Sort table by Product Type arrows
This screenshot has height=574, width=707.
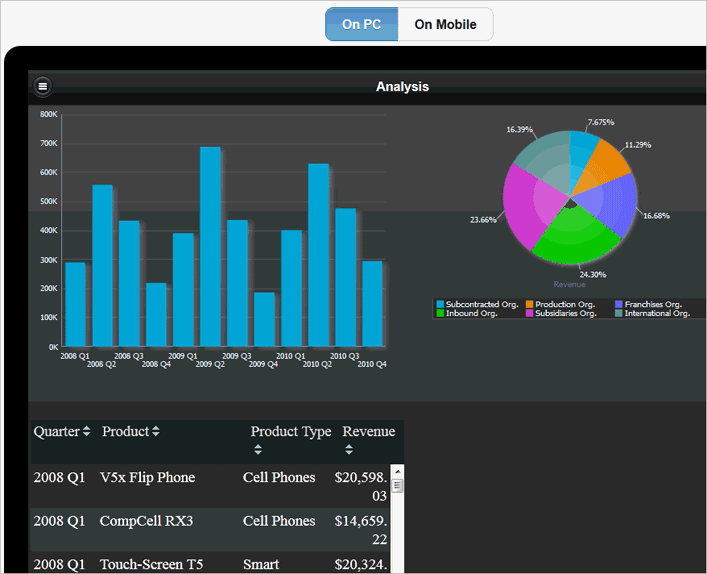point(258,450)
